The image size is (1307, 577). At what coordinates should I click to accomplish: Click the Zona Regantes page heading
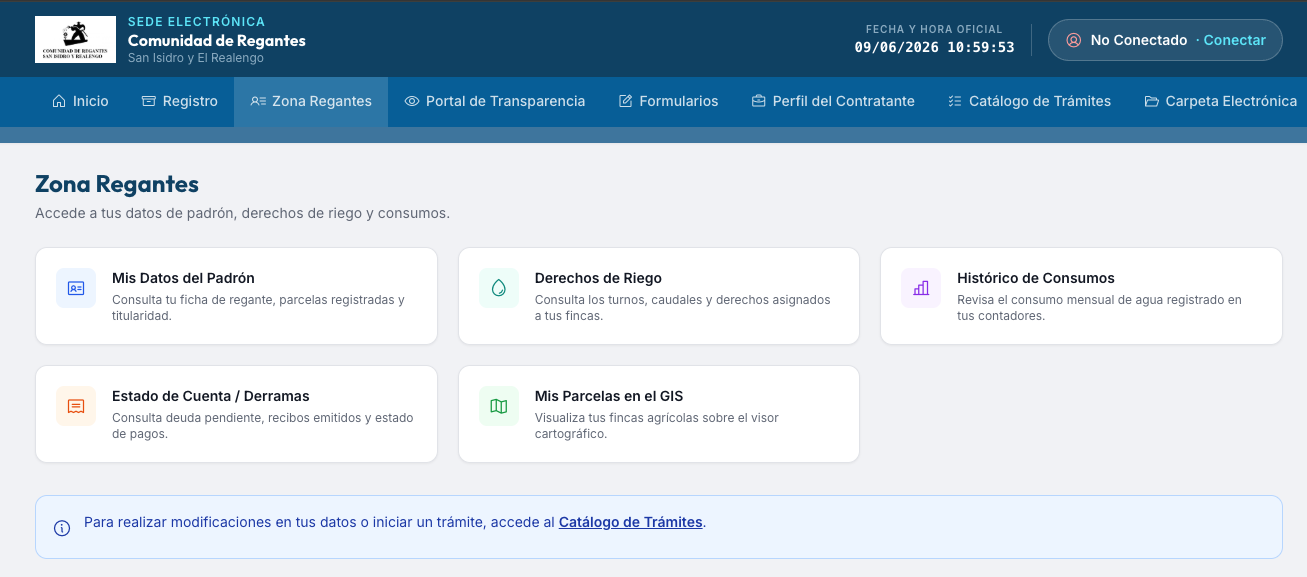click(117, 184)
